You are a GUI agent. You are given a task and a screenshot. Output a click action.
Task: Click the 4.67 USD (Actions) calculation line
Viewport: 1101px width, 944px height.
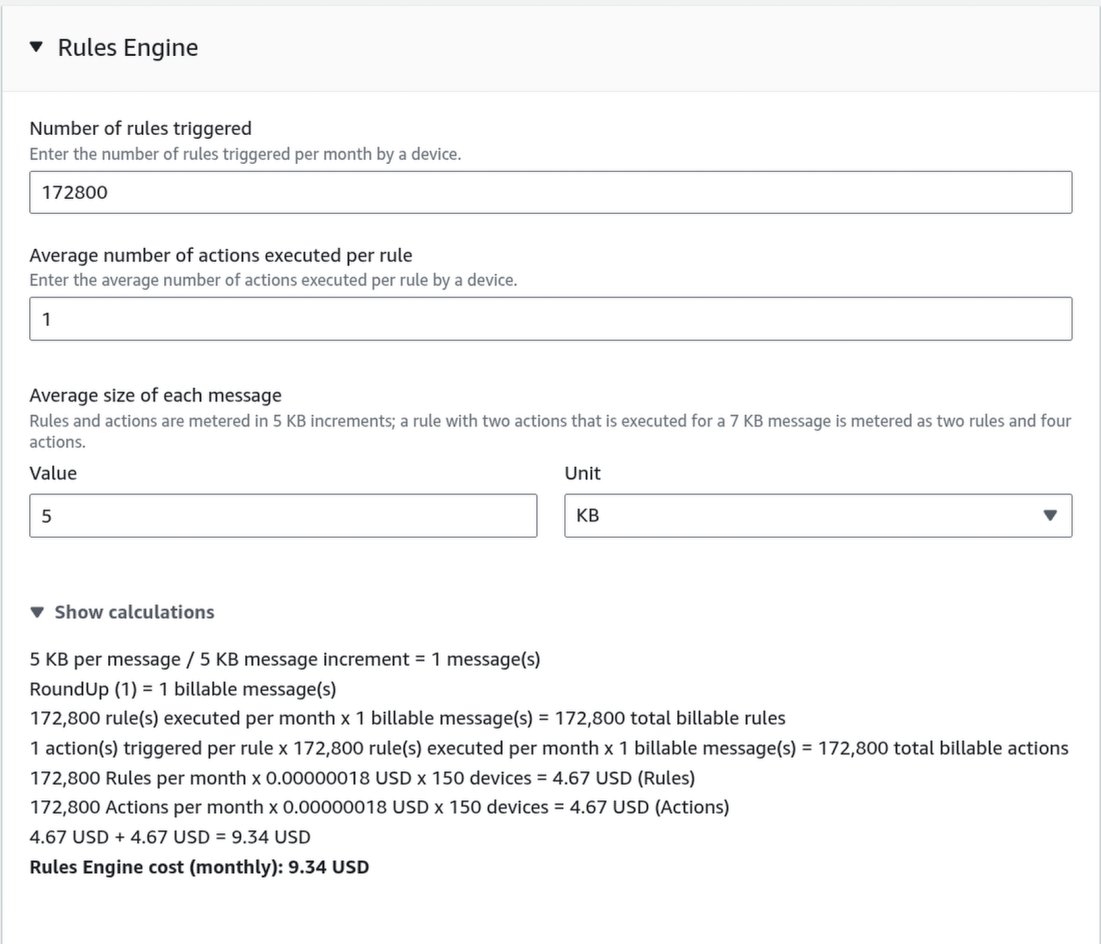point(379,806)
